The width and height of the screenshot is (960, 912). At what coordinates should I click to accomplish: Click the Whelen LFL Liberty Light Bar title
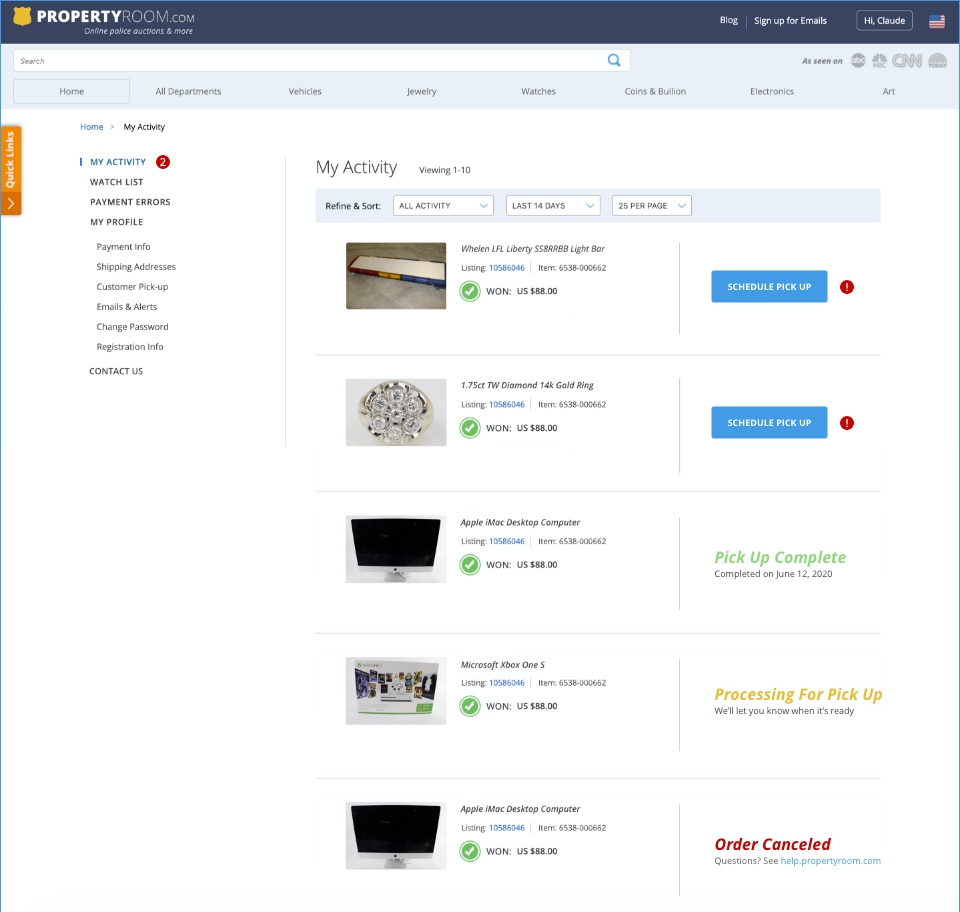(x=532, y=249)
